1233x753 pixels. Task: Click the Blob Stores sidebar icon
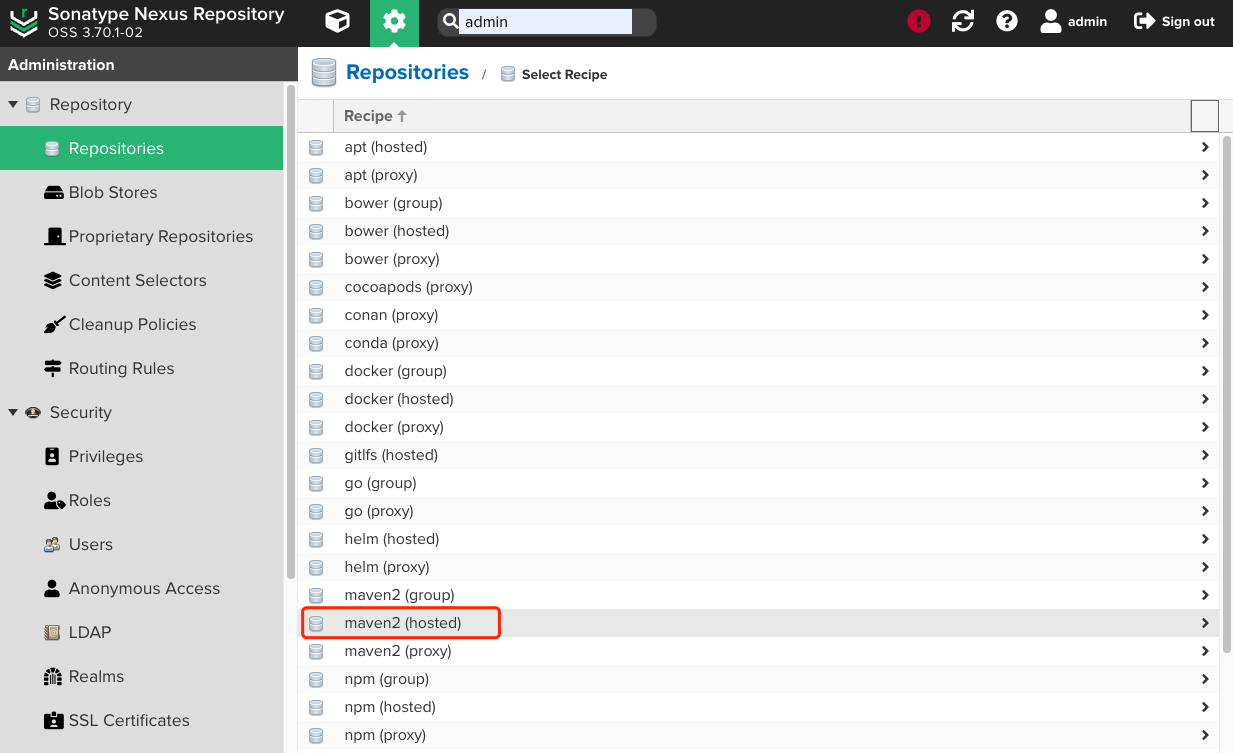(x=54, y=193)
